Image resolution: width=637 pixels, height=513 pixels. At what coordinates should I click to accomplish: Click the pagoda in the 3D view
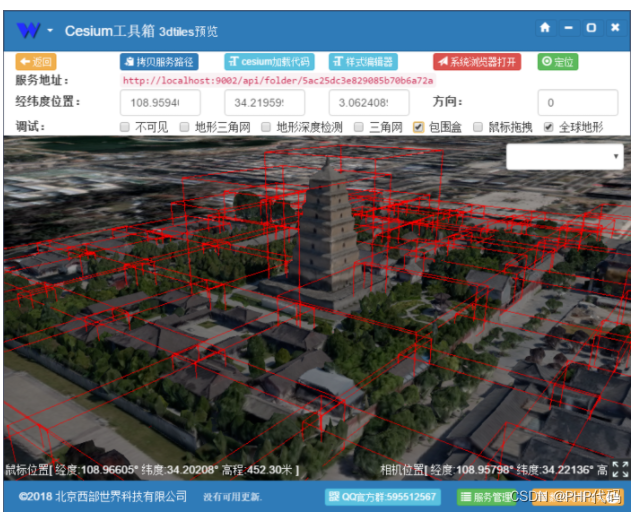click(327, 238)
